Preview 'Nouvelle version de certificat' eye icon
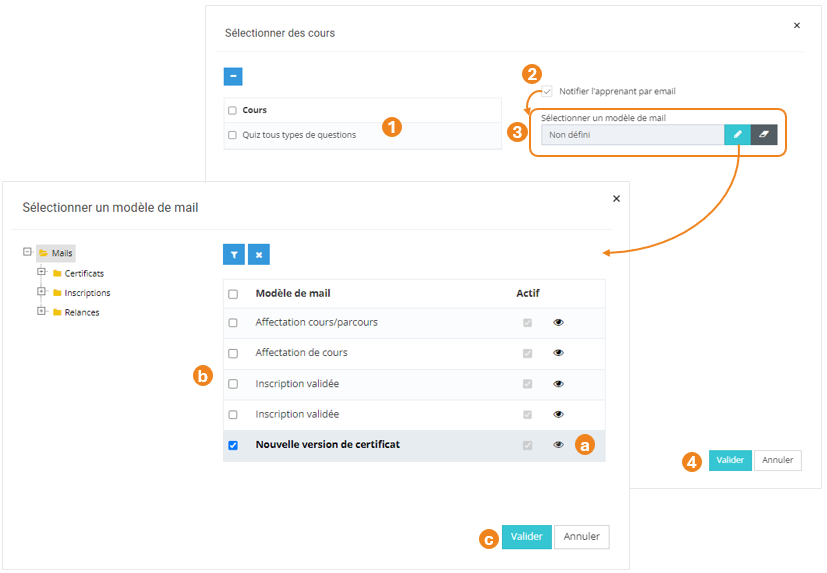The height and width of the screenshot is (573, 827). point(559,445)
